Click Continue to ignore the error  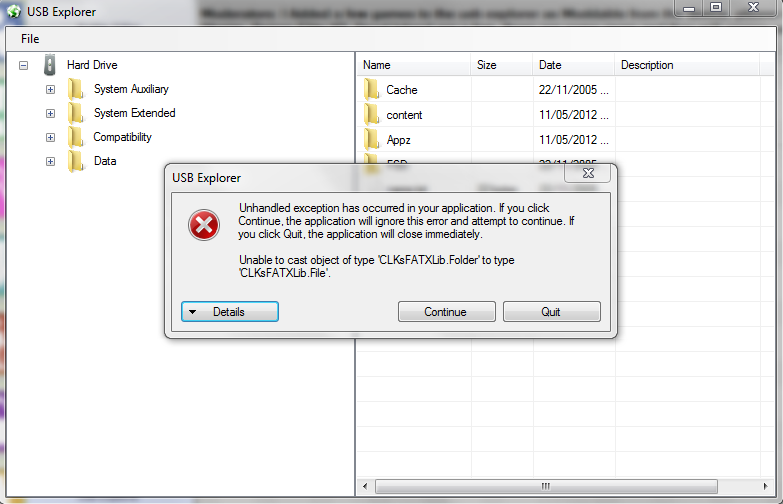pos(446,312)
